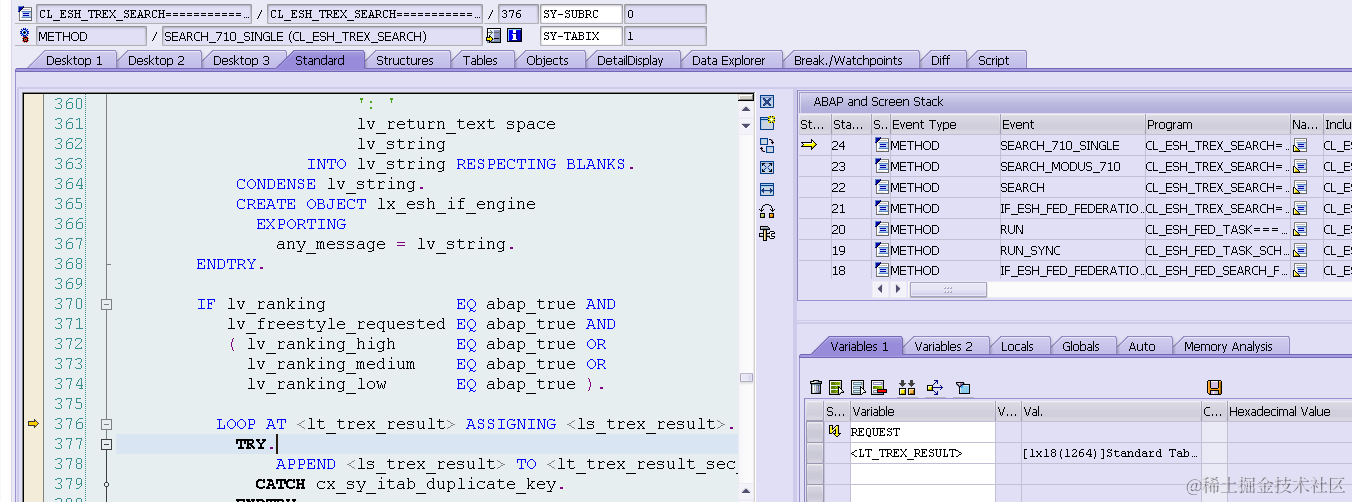Image resolution: width=1352 pixels, height=502 pixels.
Task: Click the first green list icon in Variables toolbar
Action: [836, 388]
